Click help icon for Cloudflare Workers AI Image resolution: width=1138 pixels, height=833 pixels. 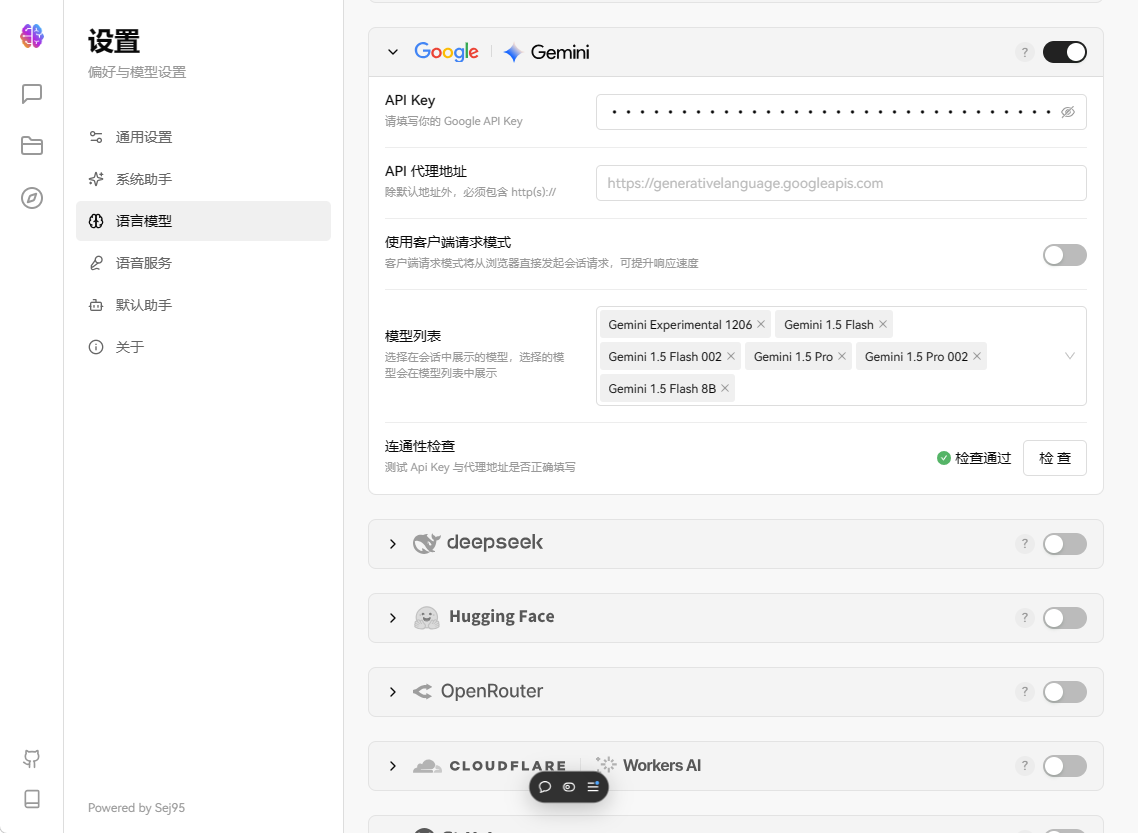(x=1024, y=766)
